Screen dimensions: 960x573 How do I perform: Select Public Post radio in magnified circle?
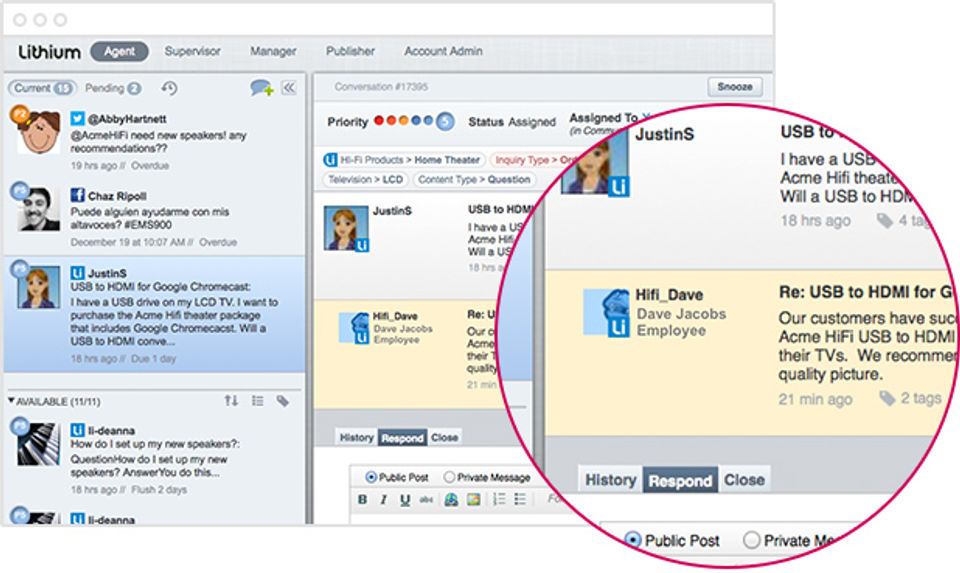pyautogui.click(x=632, y=540)
